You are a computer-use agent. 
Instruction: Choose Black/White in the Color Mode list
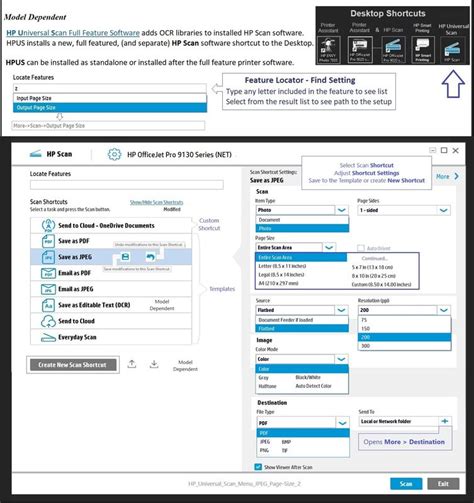(308, 377)
